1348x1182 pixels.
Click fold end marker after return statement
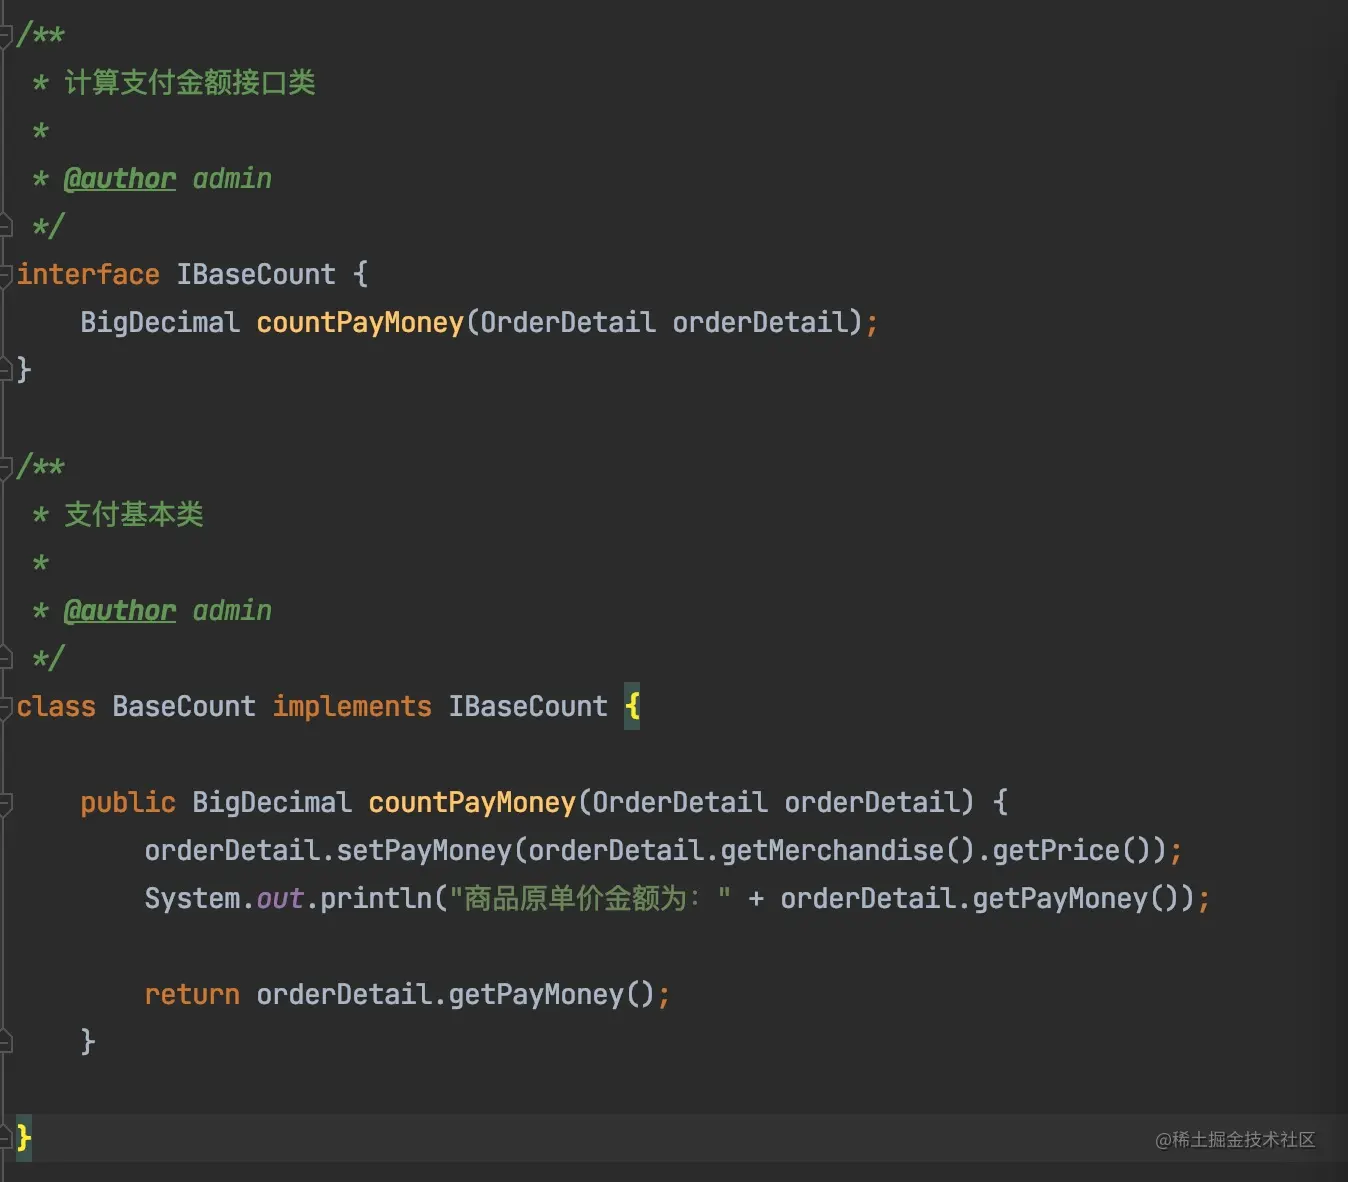[5, 1042]
